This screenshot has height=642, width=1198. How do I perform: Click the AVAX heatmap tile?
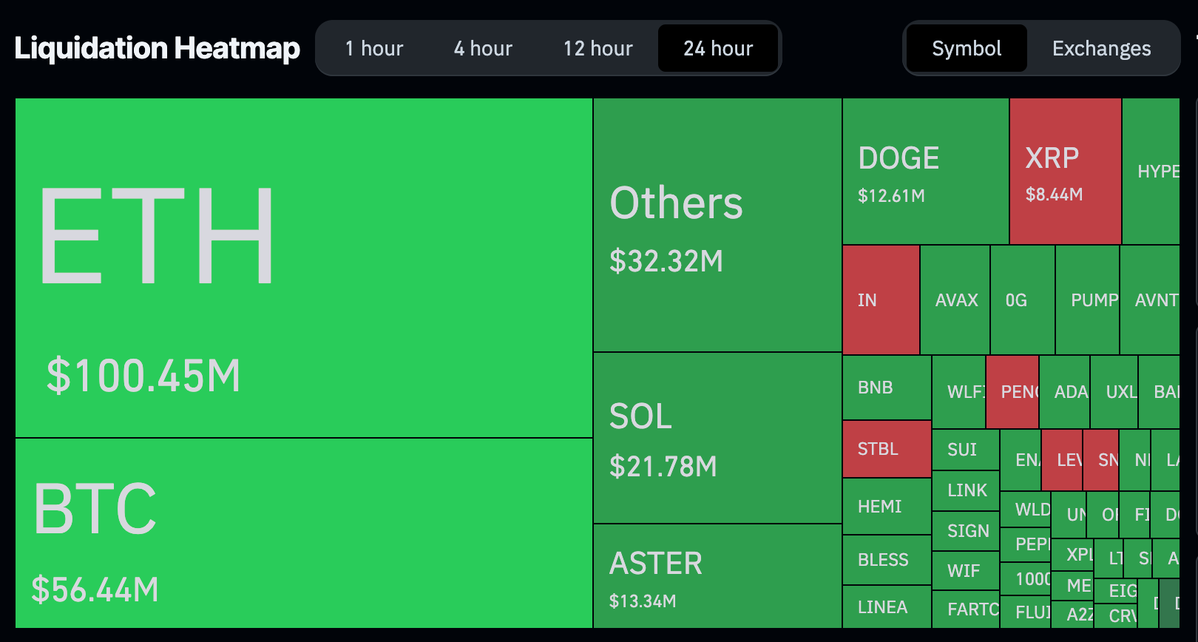tap(955, 300)
